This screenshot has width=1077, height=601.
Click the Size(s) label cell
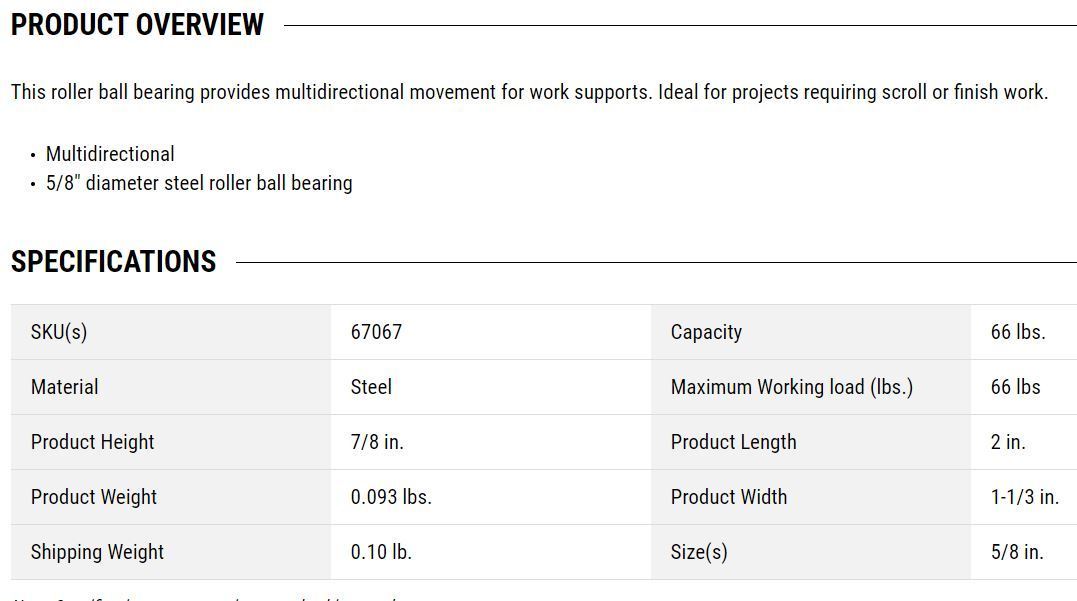810,552
